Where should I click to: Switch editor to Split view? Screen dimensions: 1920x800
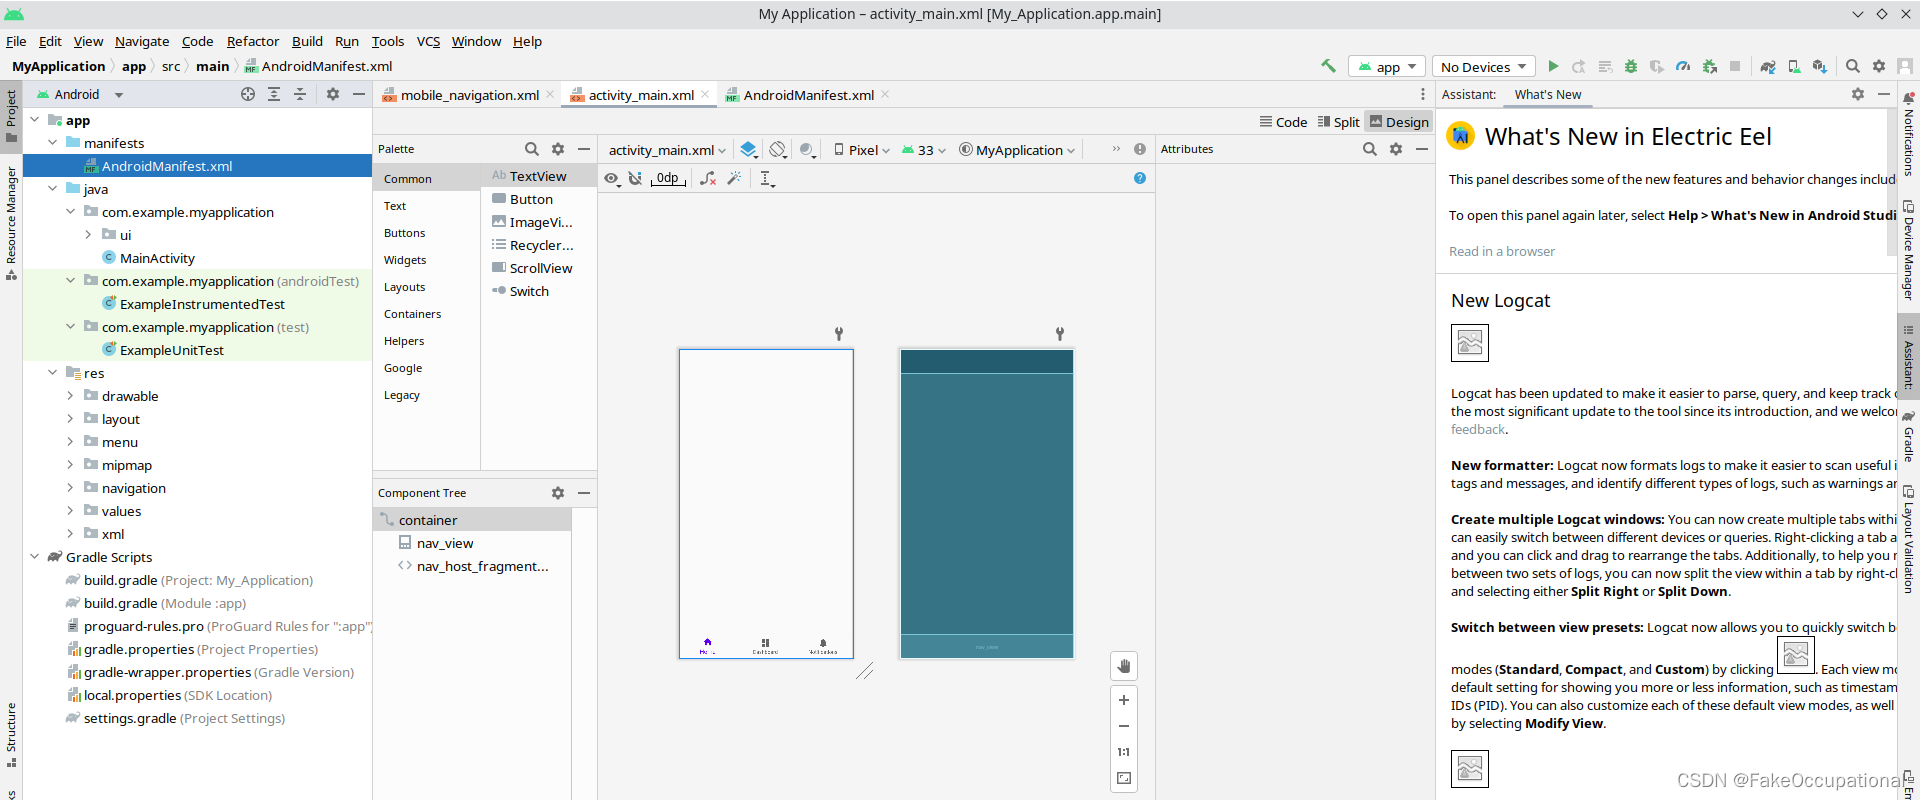(x=1339, y=122)
